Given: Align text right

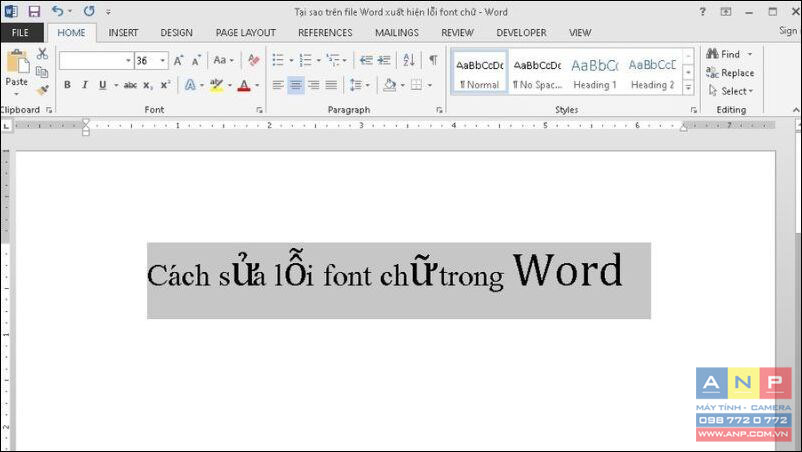Looking at the screenshot, I should tap(314, 85).
